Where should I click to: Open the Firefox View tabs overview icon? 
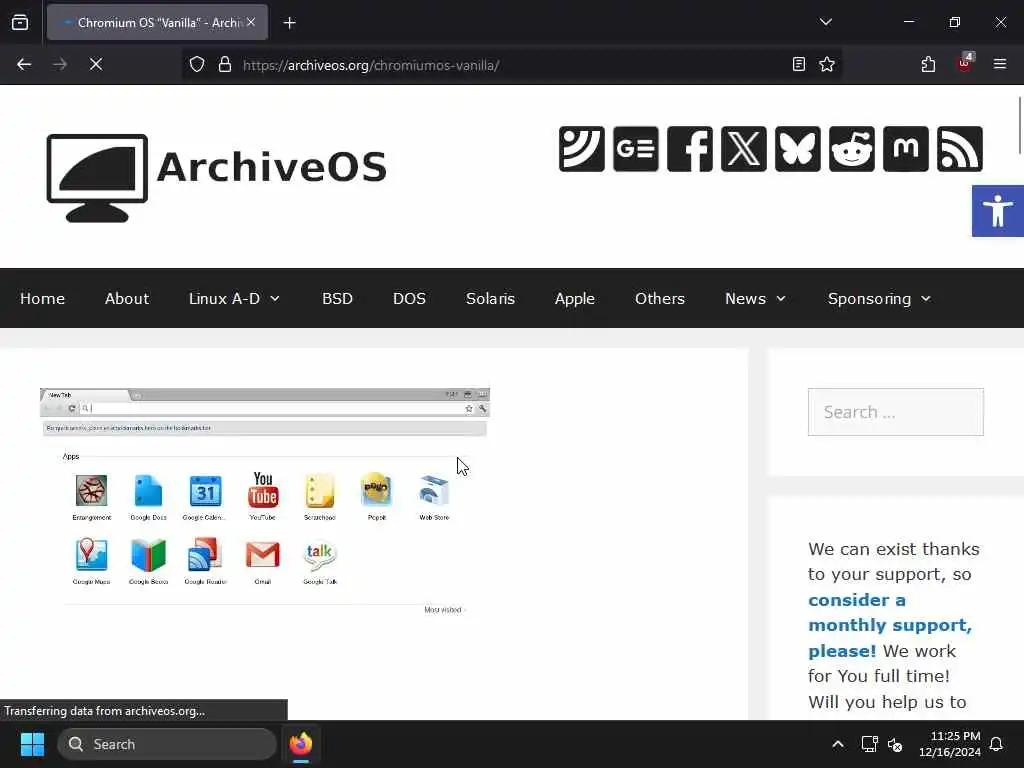click(x=20, y=22)
